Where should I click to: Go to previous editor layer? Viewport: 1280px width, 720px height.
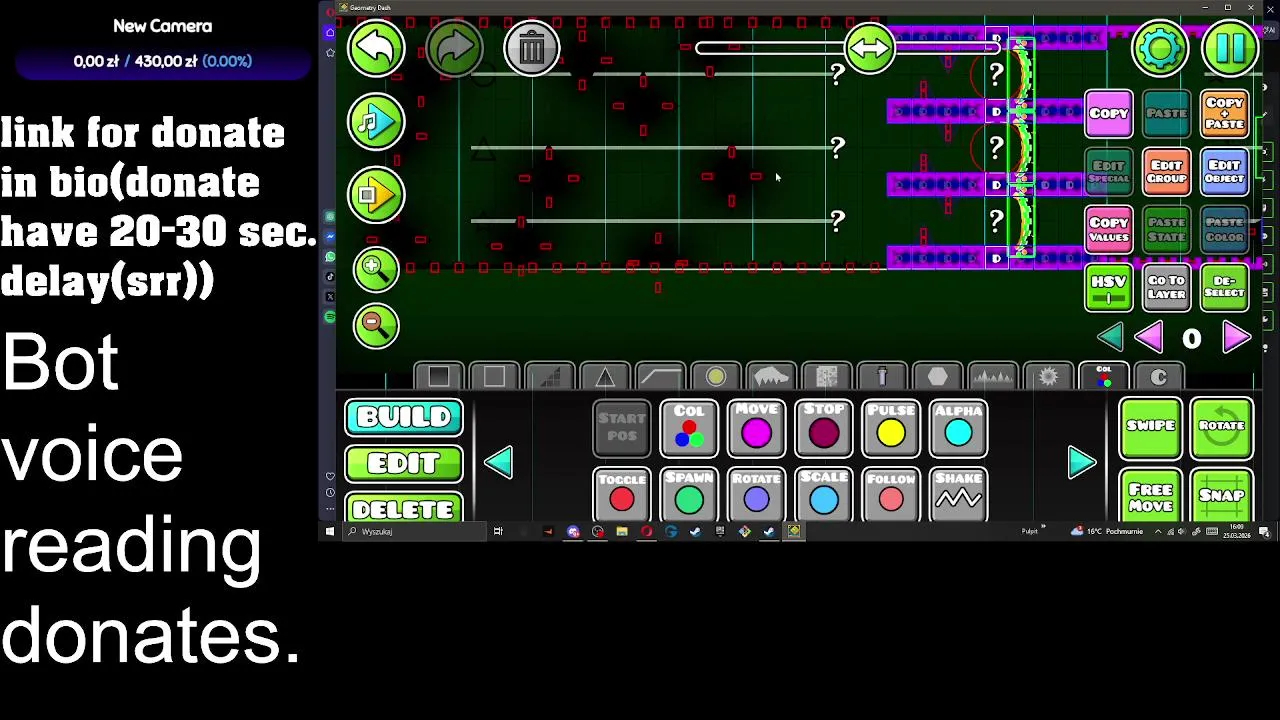(x=1149, y=338)
